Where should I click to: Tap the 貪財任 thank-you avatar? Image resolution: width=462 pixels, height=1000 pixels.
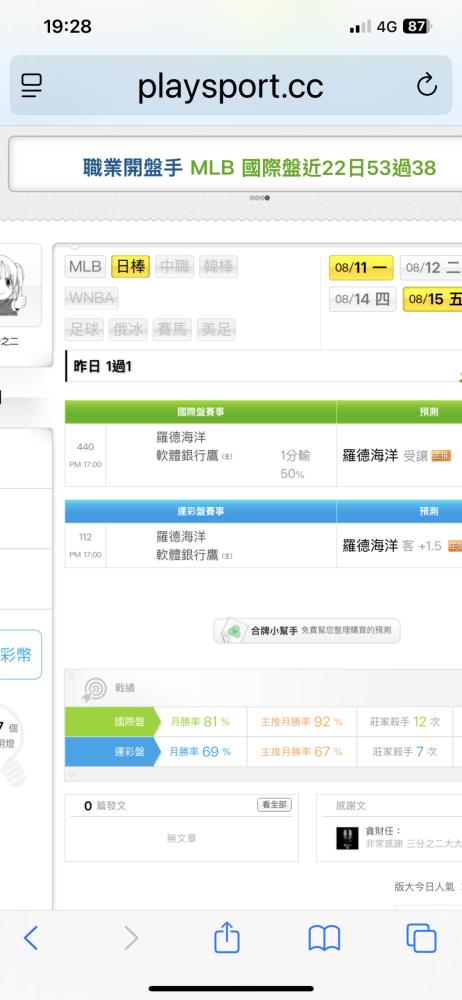click(347, 837)
